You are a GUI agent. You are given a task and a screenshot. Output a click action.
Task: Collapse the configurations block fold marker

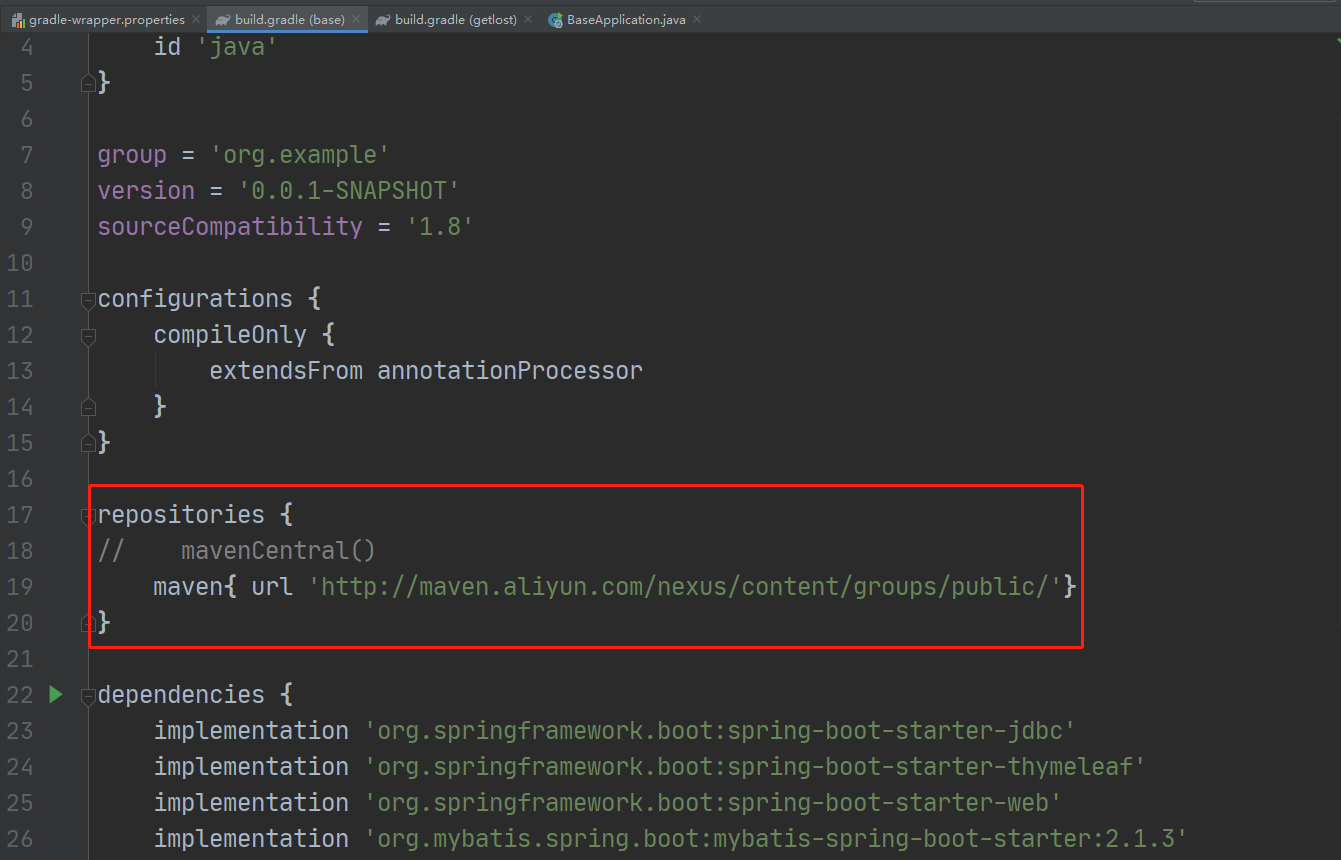tap(88, 299)
